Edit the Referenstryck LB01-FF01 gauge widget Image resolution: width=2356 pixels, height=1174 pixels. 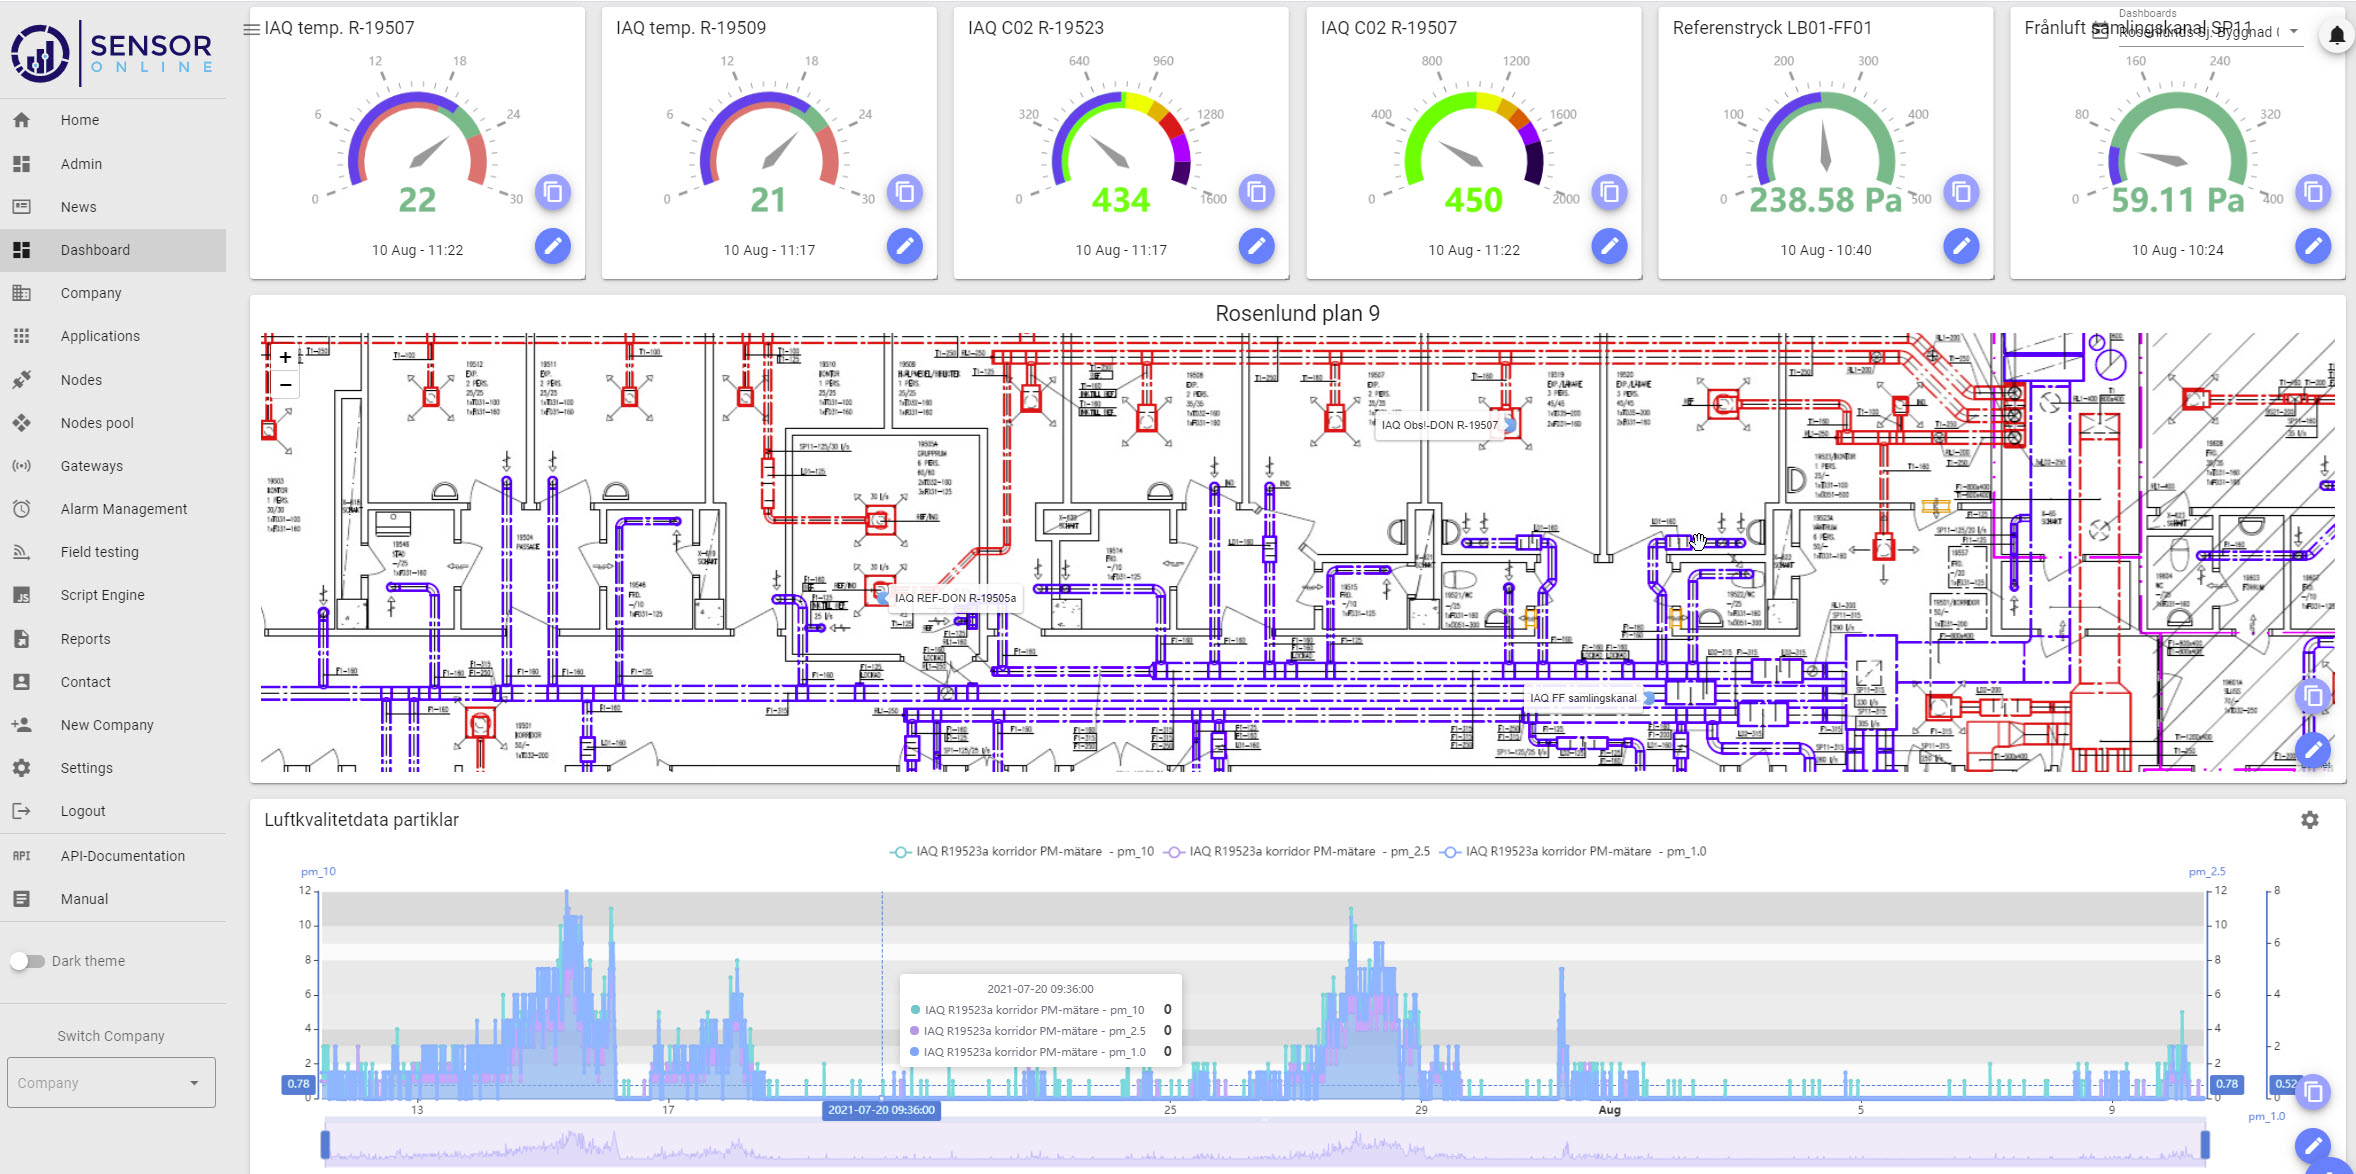[1961, 246]
